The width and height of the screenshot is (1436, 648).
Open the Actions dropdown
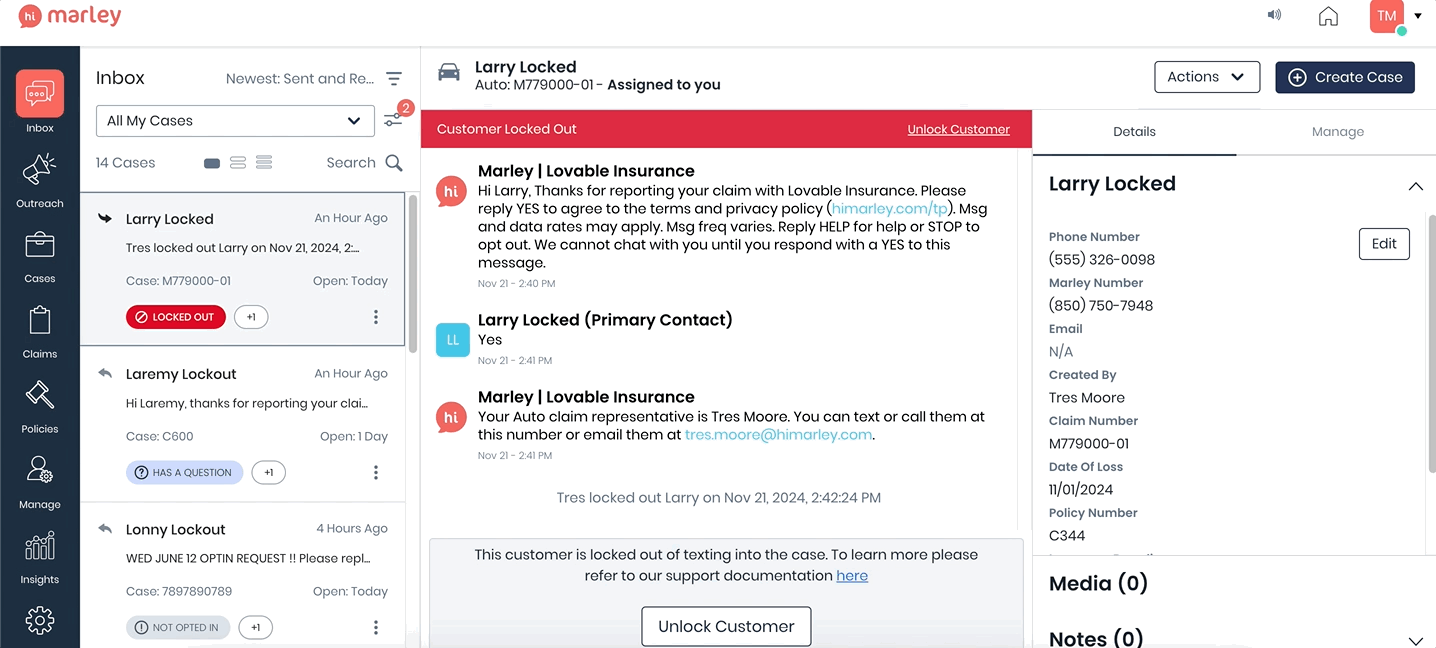pyautogui.click(x=1207, y=76)
